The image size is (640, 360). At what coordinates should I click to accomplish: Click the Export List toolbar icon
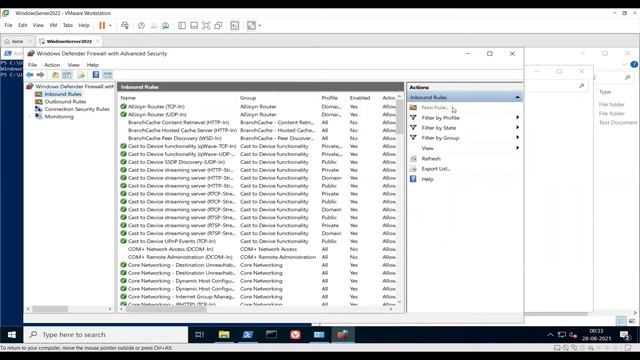tap(81, 75)
